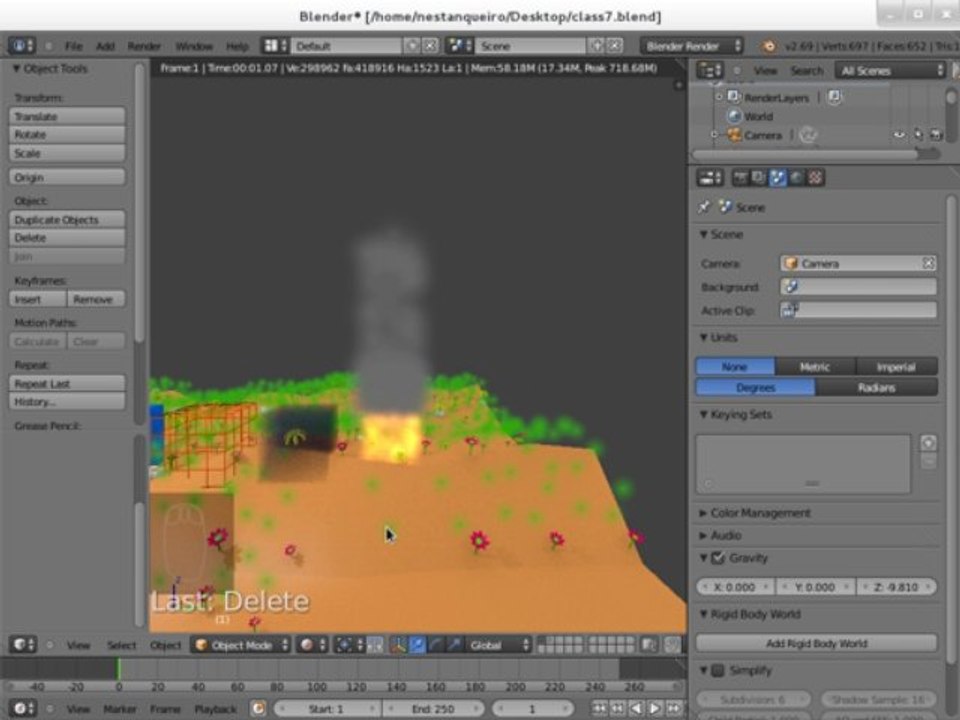The image size is (960, 720).
Task: Collapse the Scene panel
Action: [704, 234]
